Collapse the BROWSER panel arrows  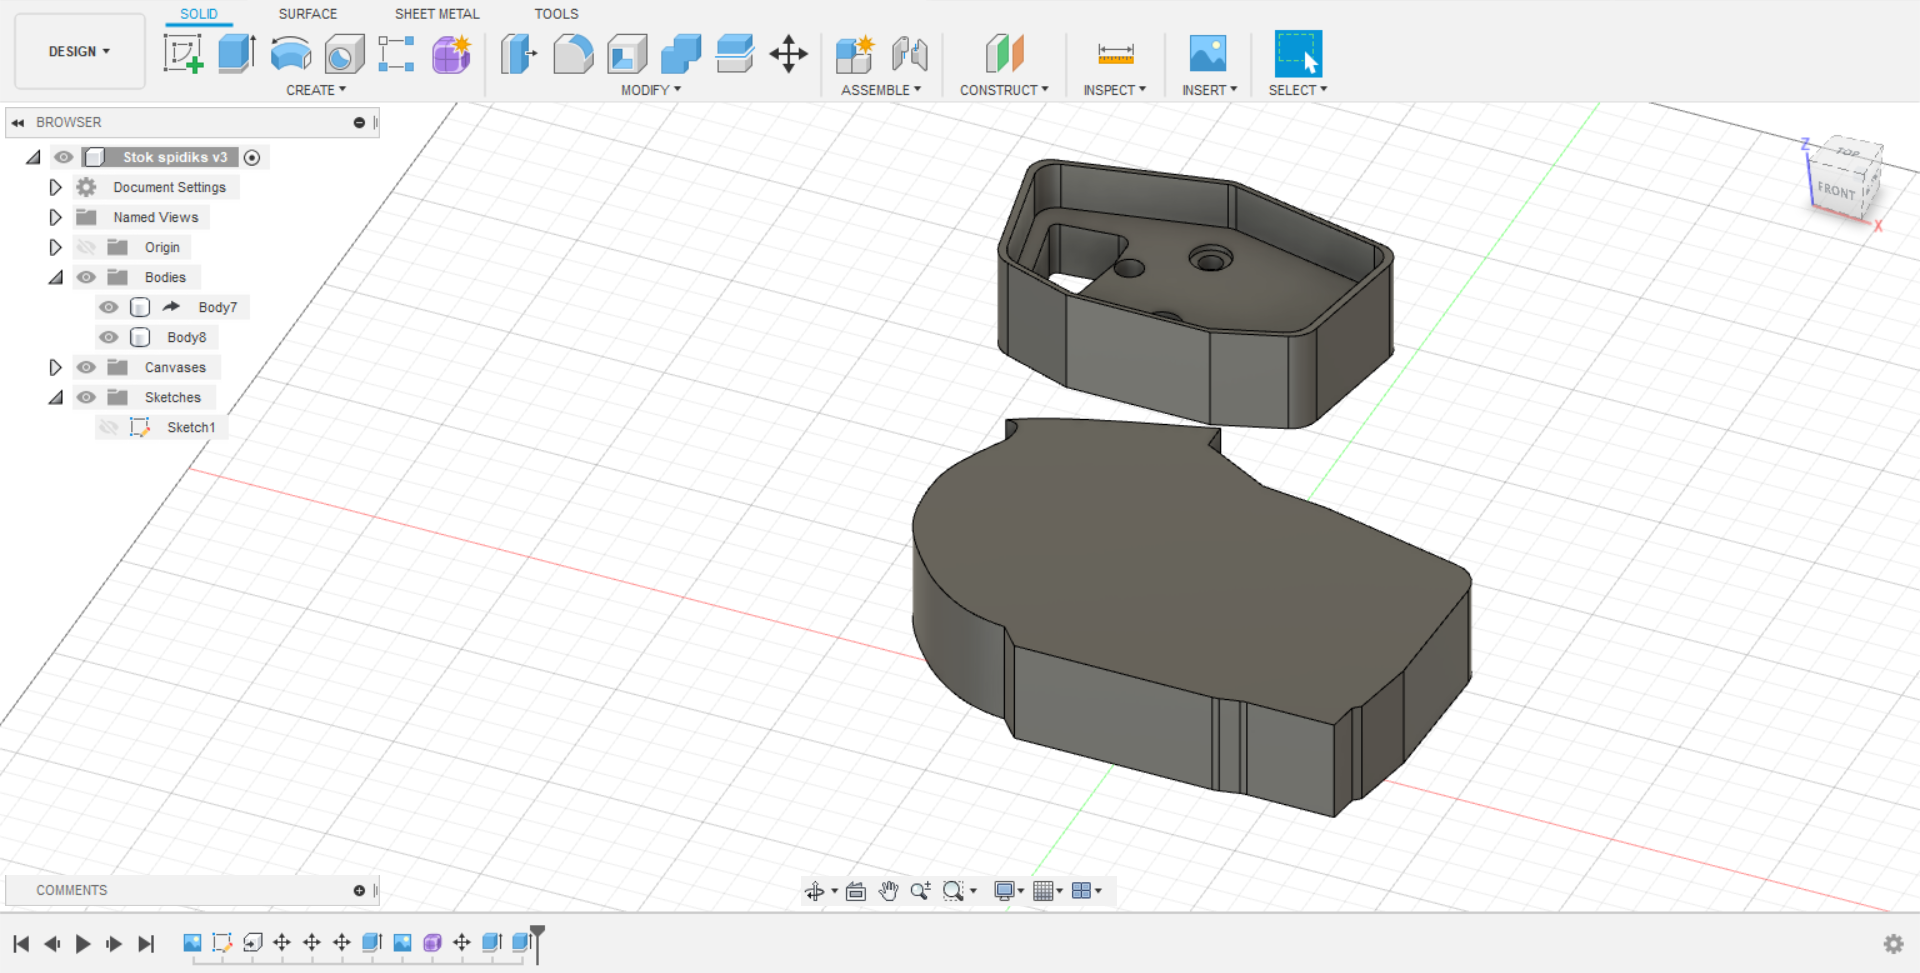coord(18,122)
